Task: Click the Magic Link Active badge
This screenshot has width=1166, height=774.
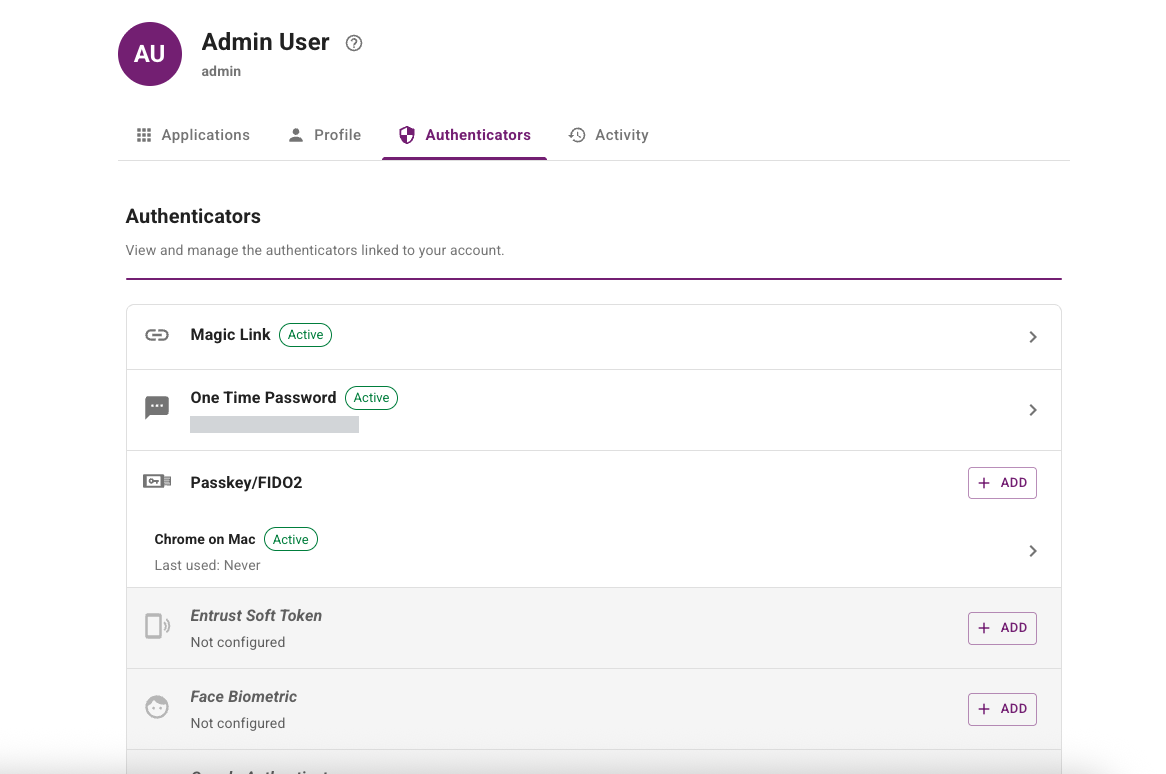Action: point(306,335)
